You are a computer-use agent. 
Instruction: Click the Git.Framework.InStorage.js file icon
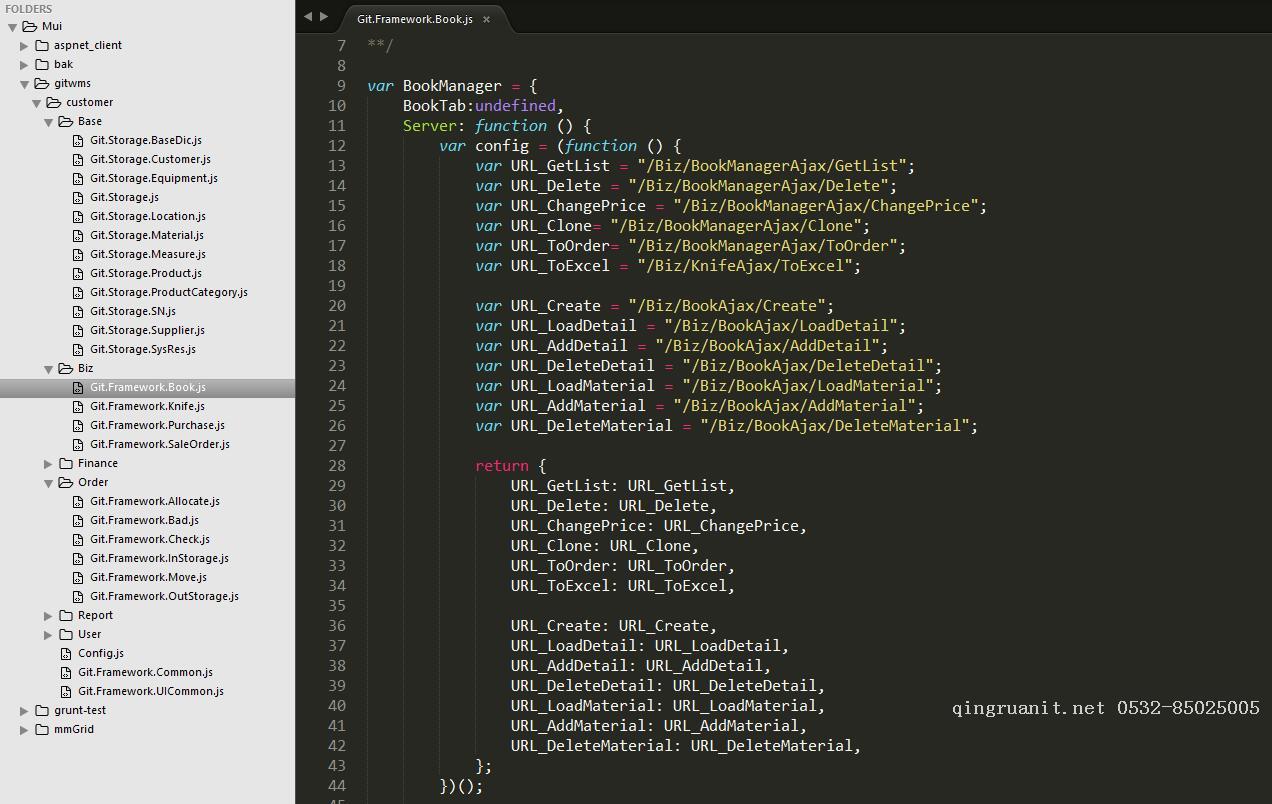pyautogui.click(x=78, y=558)
